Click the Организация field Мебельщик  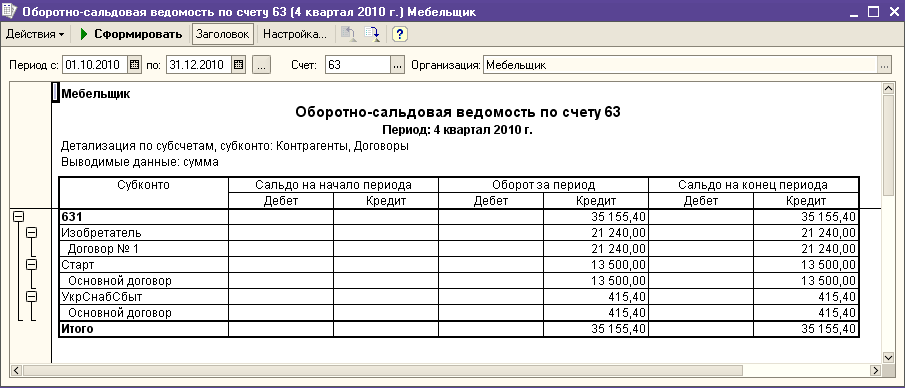tap(680, 65)
